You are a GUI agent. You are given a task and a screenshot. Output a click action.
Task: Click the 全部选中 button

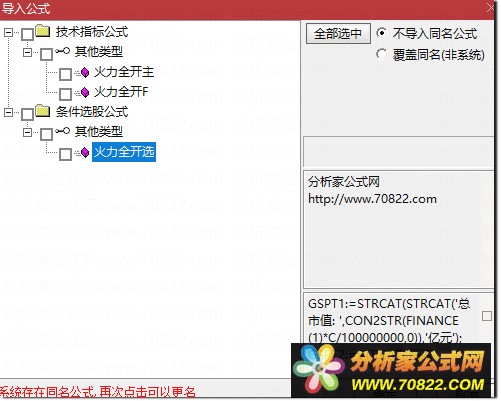coord(338,33)
